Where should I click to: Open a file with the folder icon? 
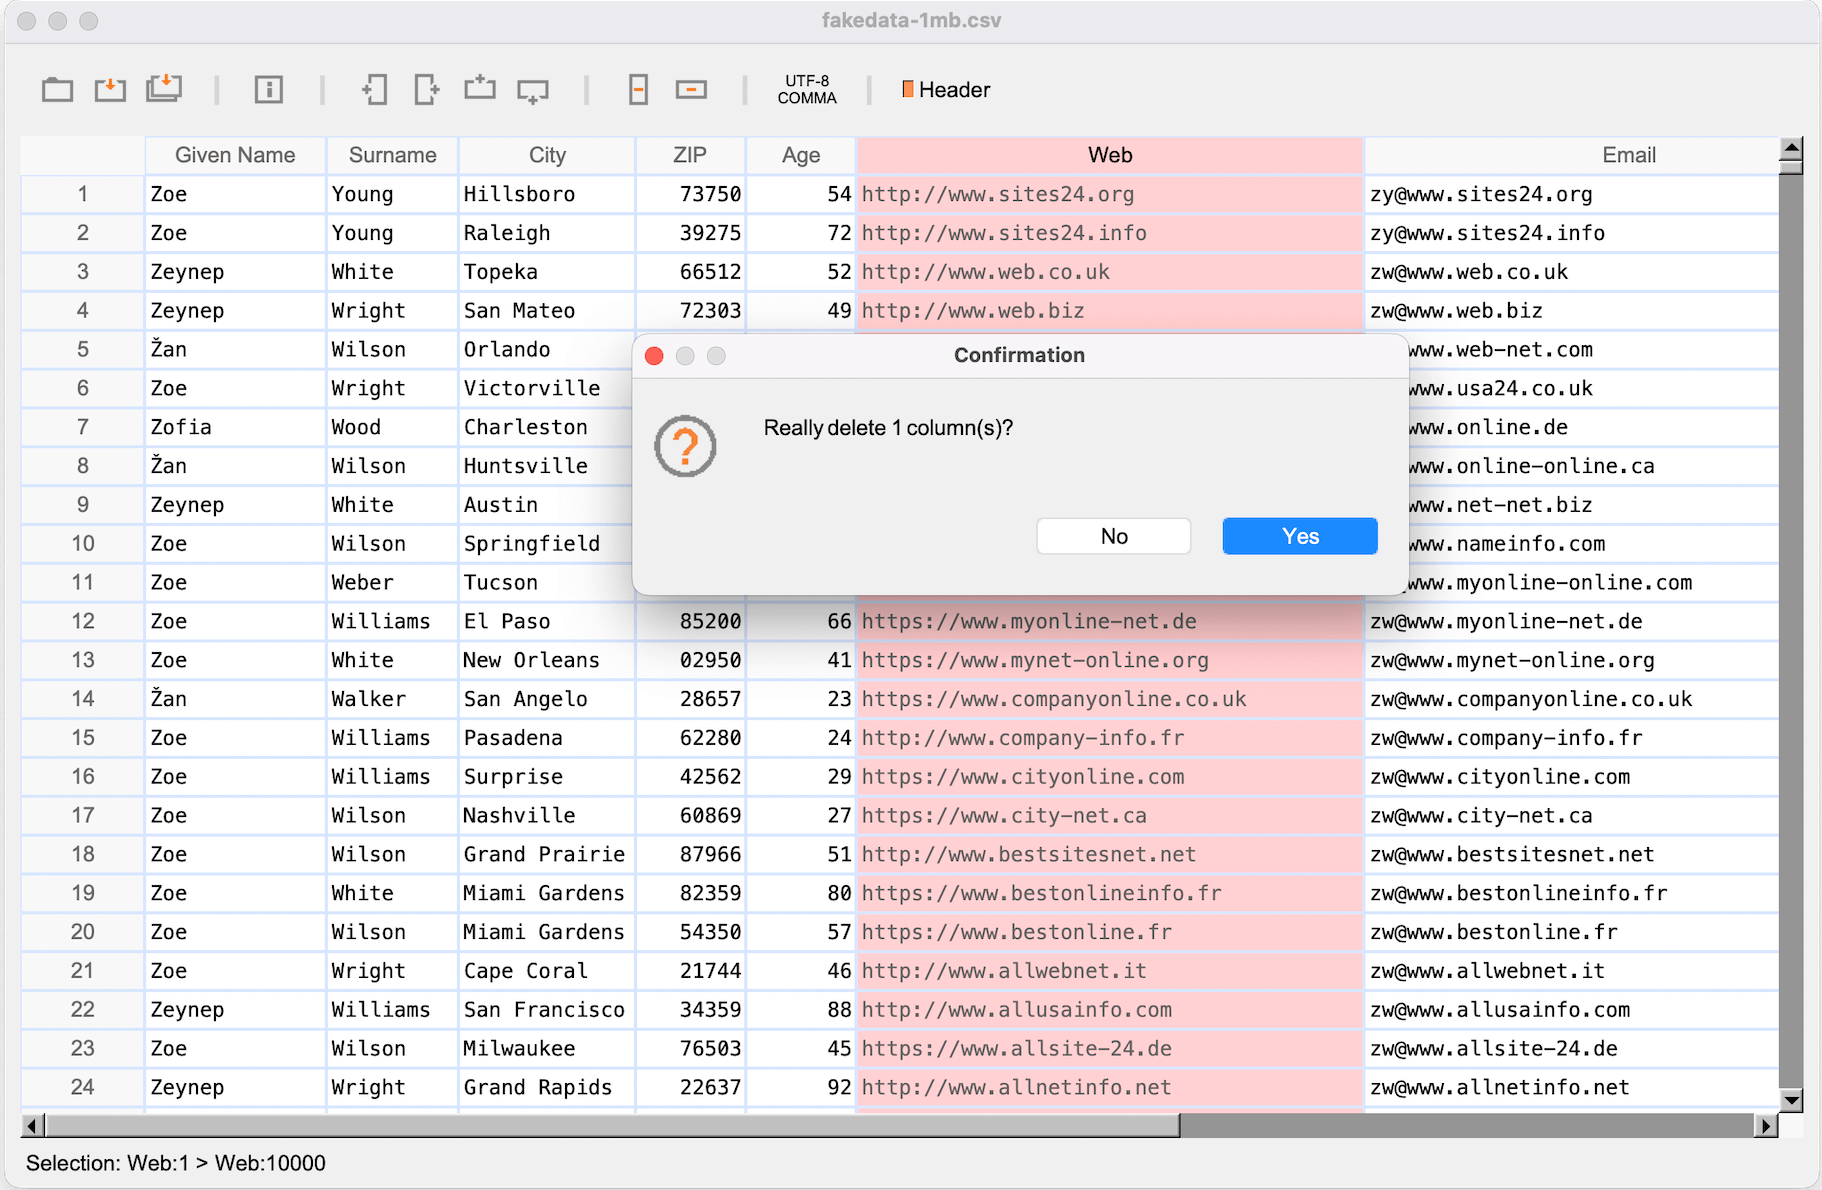57,90
